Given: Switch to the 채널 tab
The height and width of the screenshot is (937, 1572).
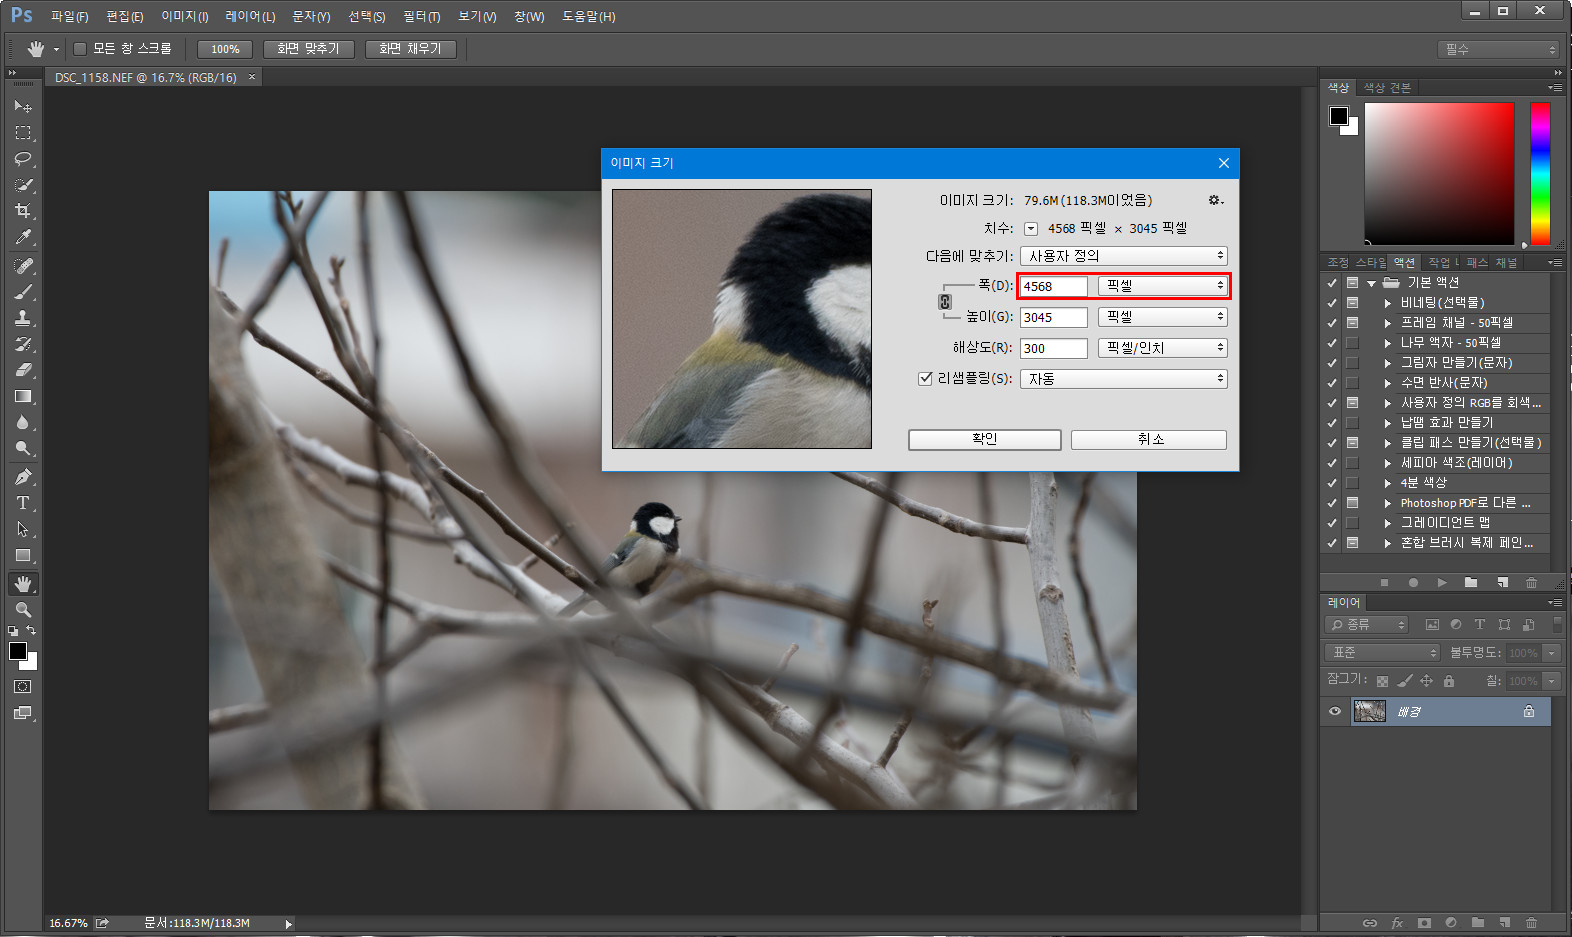Looking at the screenshot, I should coord(1506,262).
